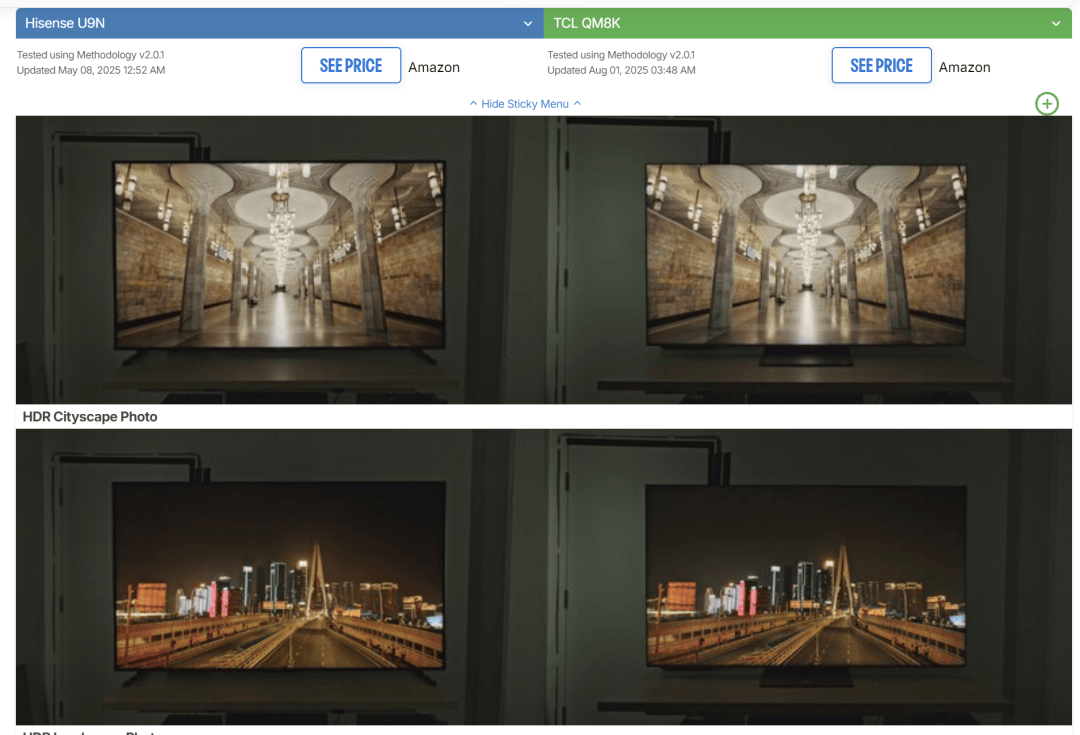This screenshot has width=1080, height=735.
Task: View Hisense U9N subway station HDR photo
Action: pyautogui.click(x=280, y=260)
